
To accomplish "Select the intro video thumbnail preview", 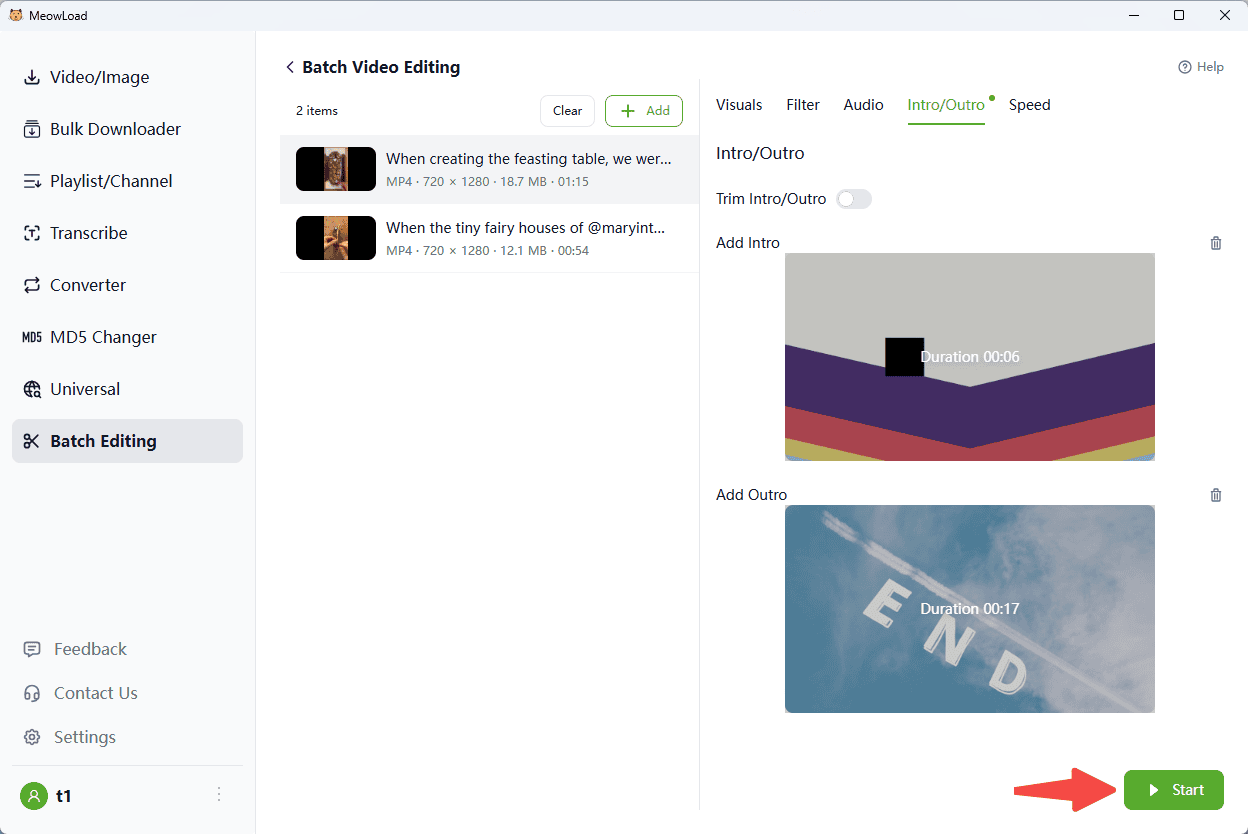I will point(969,357).
